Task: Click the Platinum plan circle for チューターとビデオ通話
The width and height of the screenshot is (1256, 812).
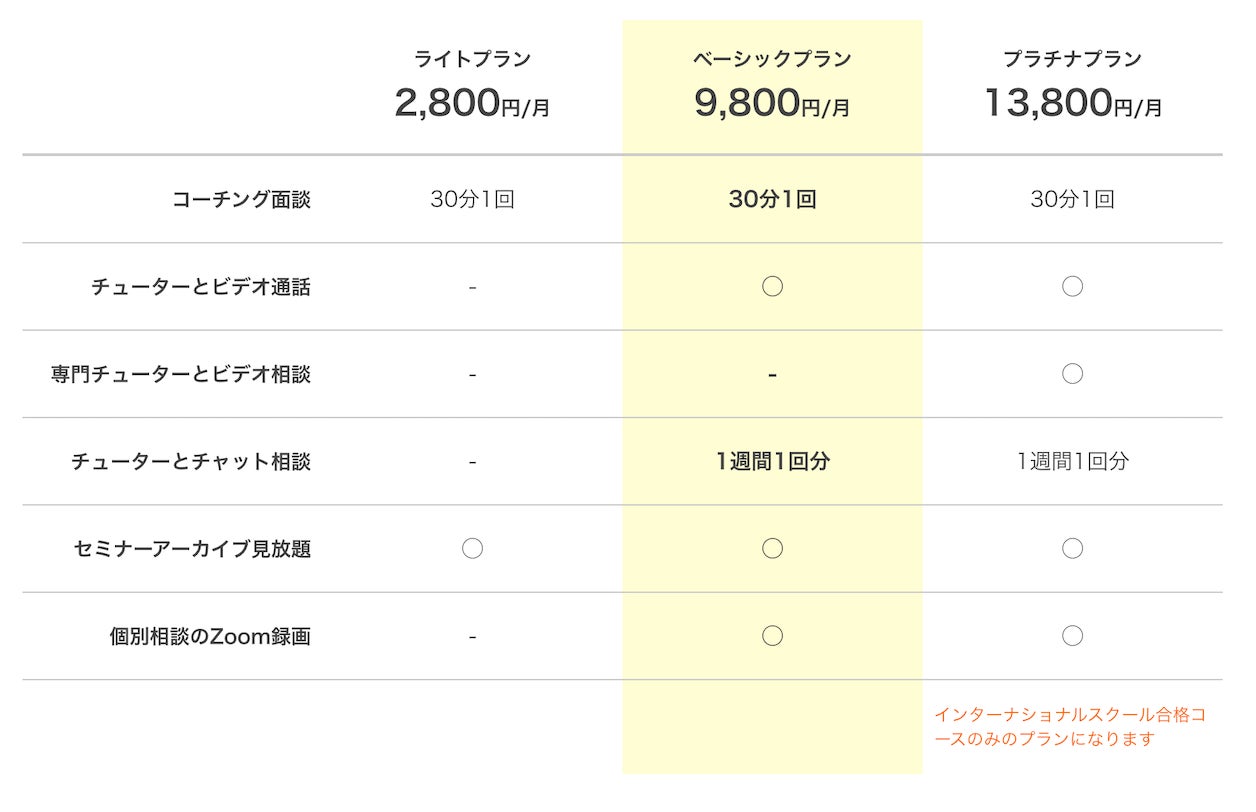Action: point(1072,287)
